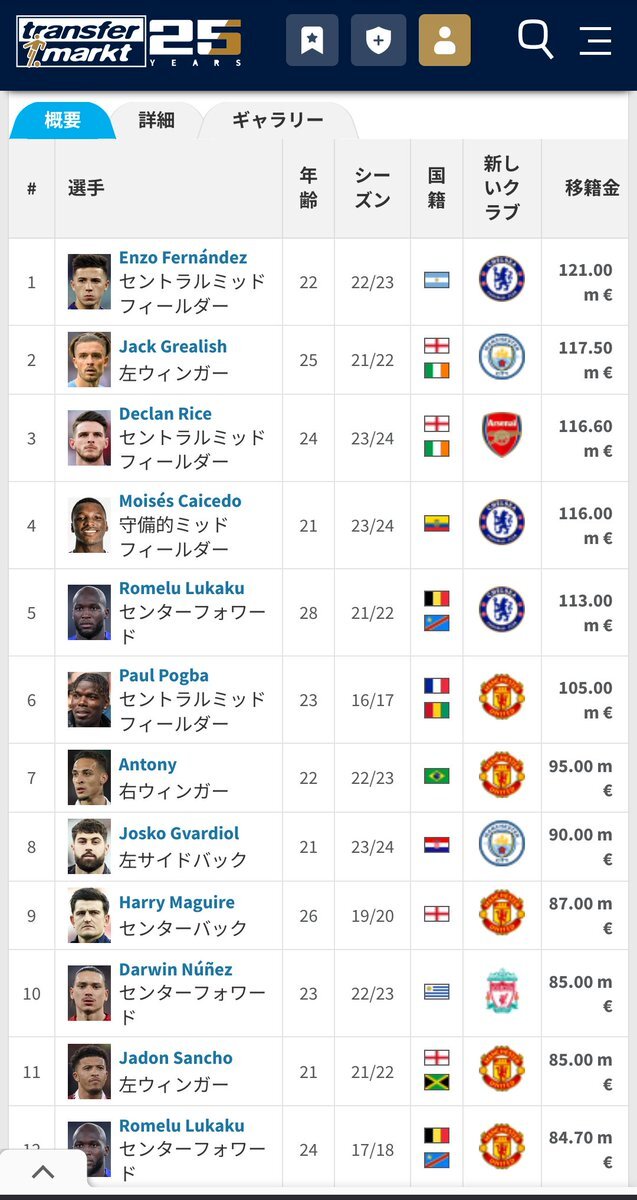Open Paul Pogba player link
The width and height of the screenshot is (637, 1200).
[164, 675]
